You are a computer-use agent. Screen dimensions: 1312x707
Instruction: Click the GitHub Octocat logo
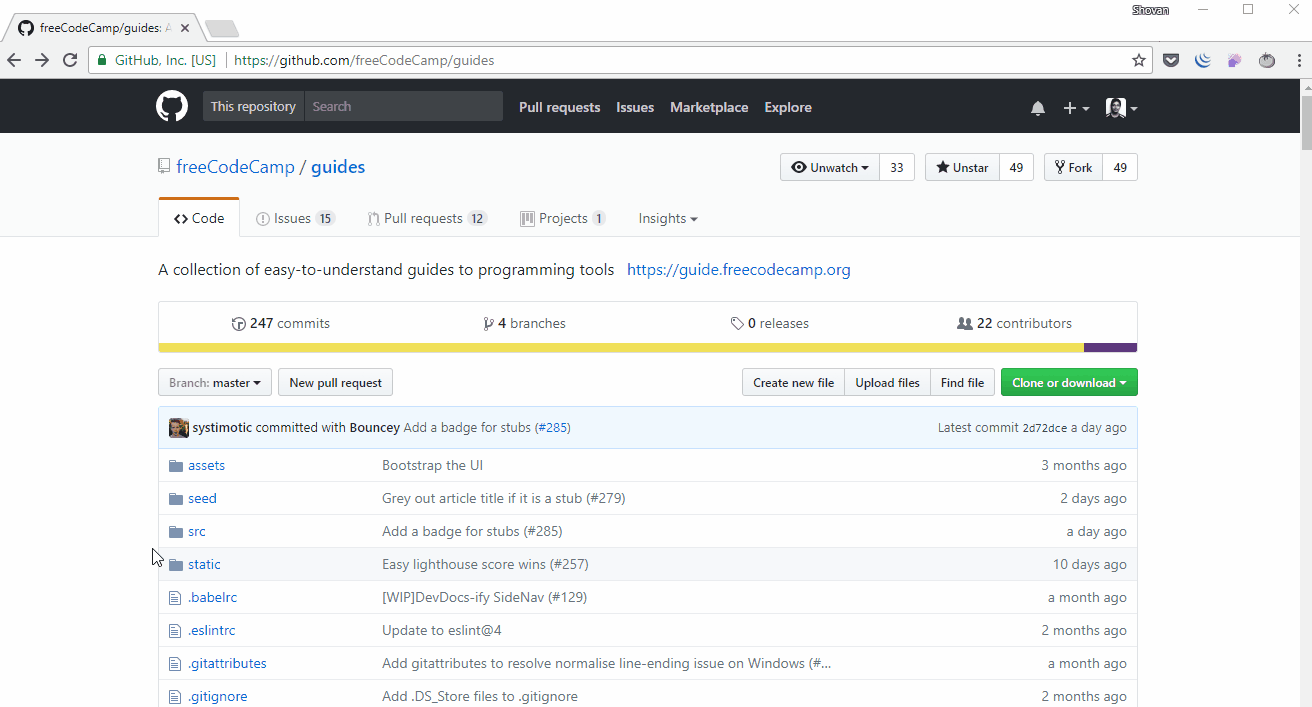pos(172,106)
